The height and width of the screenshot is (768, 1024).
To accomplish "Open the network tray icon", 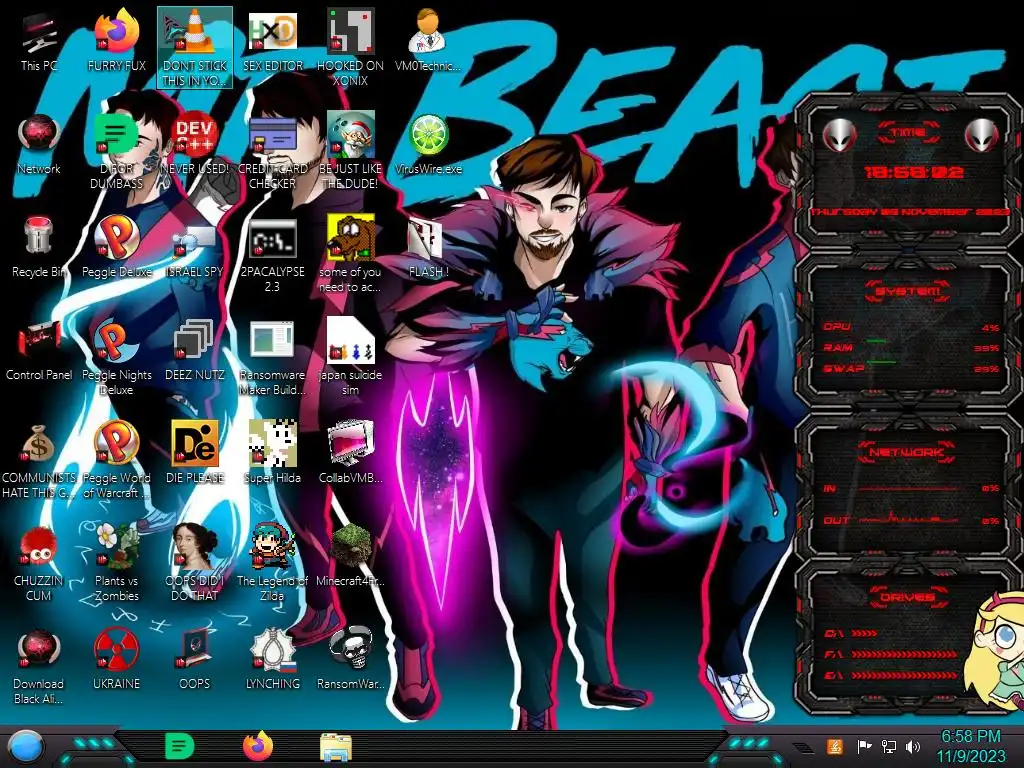I will pos(888,746).
